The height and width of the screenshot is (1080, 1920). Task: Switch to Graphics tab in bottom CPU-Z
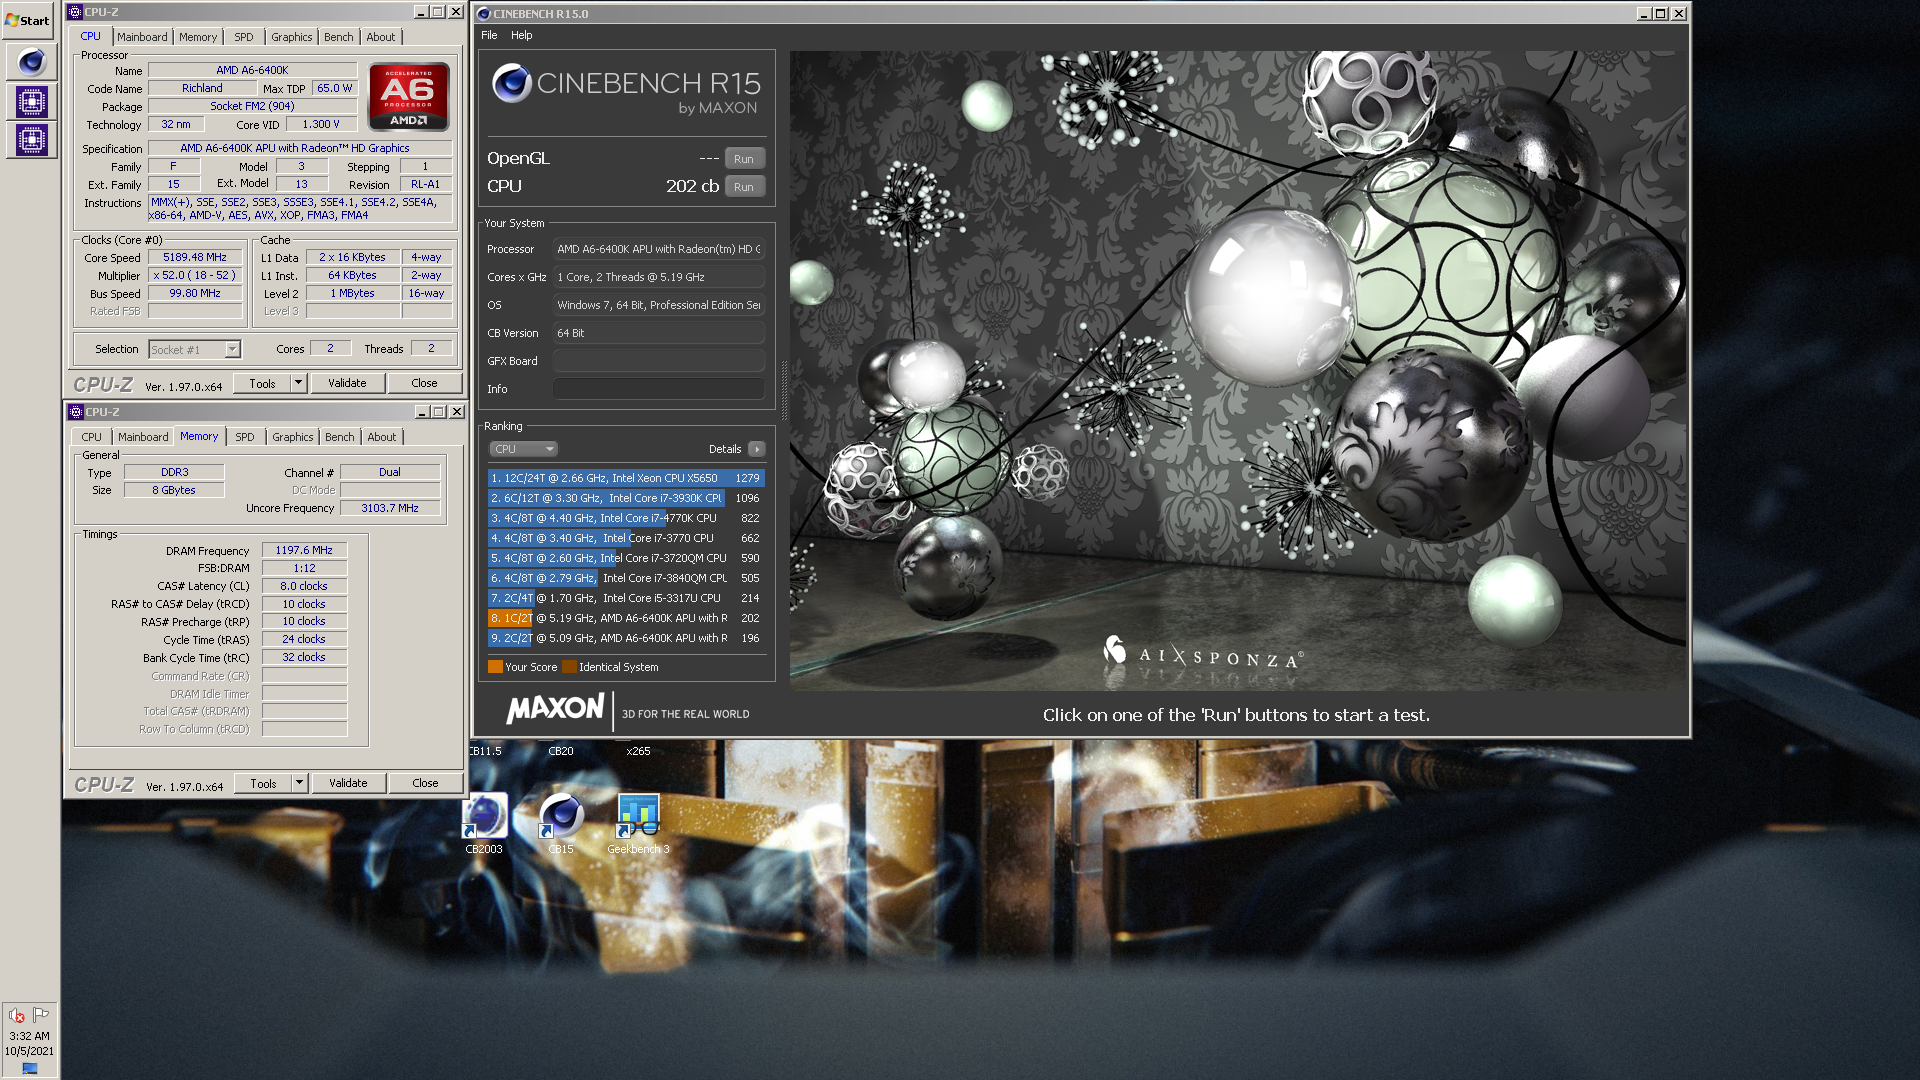pos(293,437)
